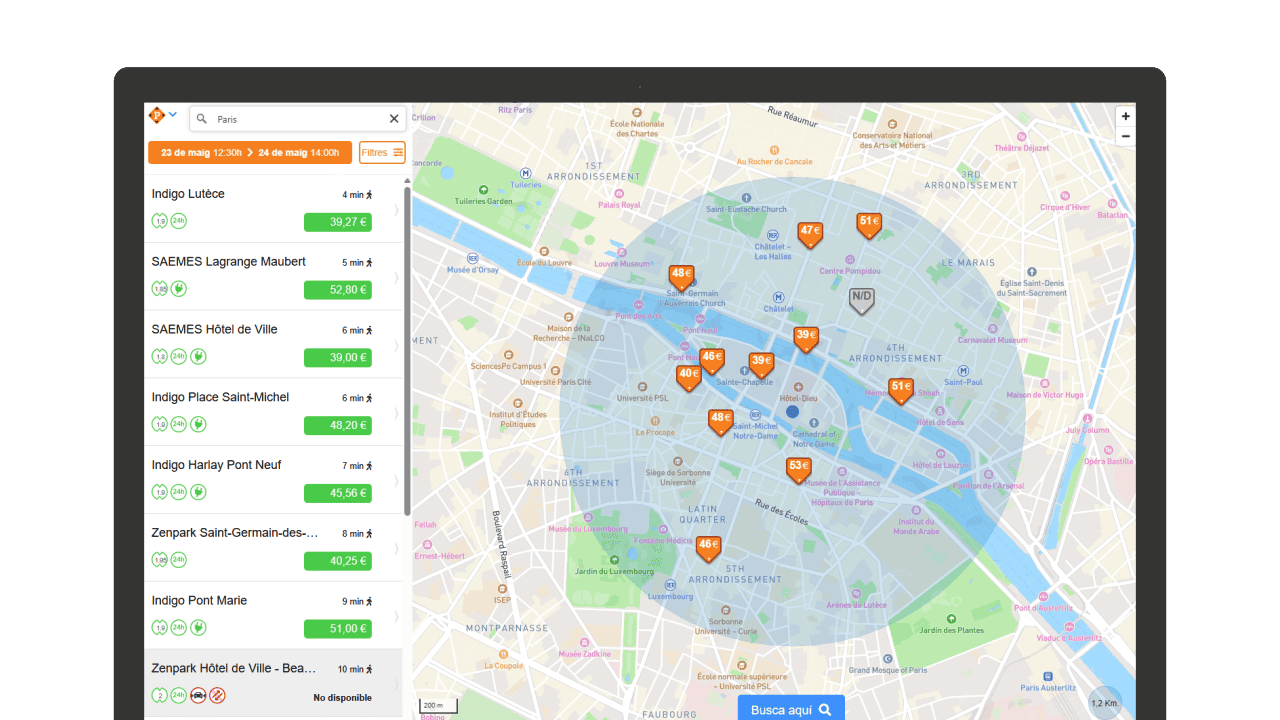1280x720 pixels.
Task: Open the date range 23 de maig selector
Action: click(250, 153)
